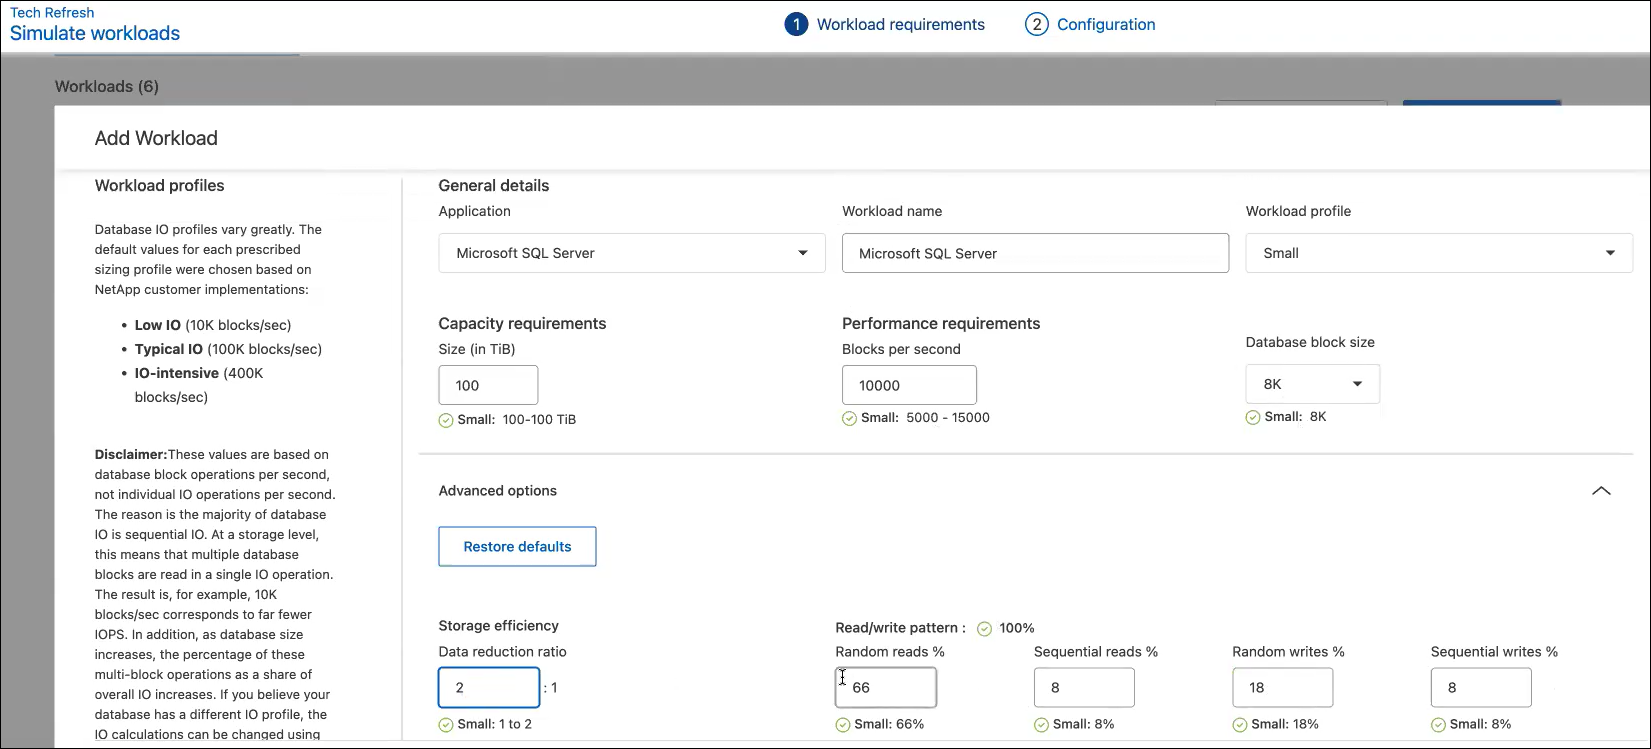Click green check beside Read/write pattern 100%
This screenshot has height=749, width=1651.
984,628
